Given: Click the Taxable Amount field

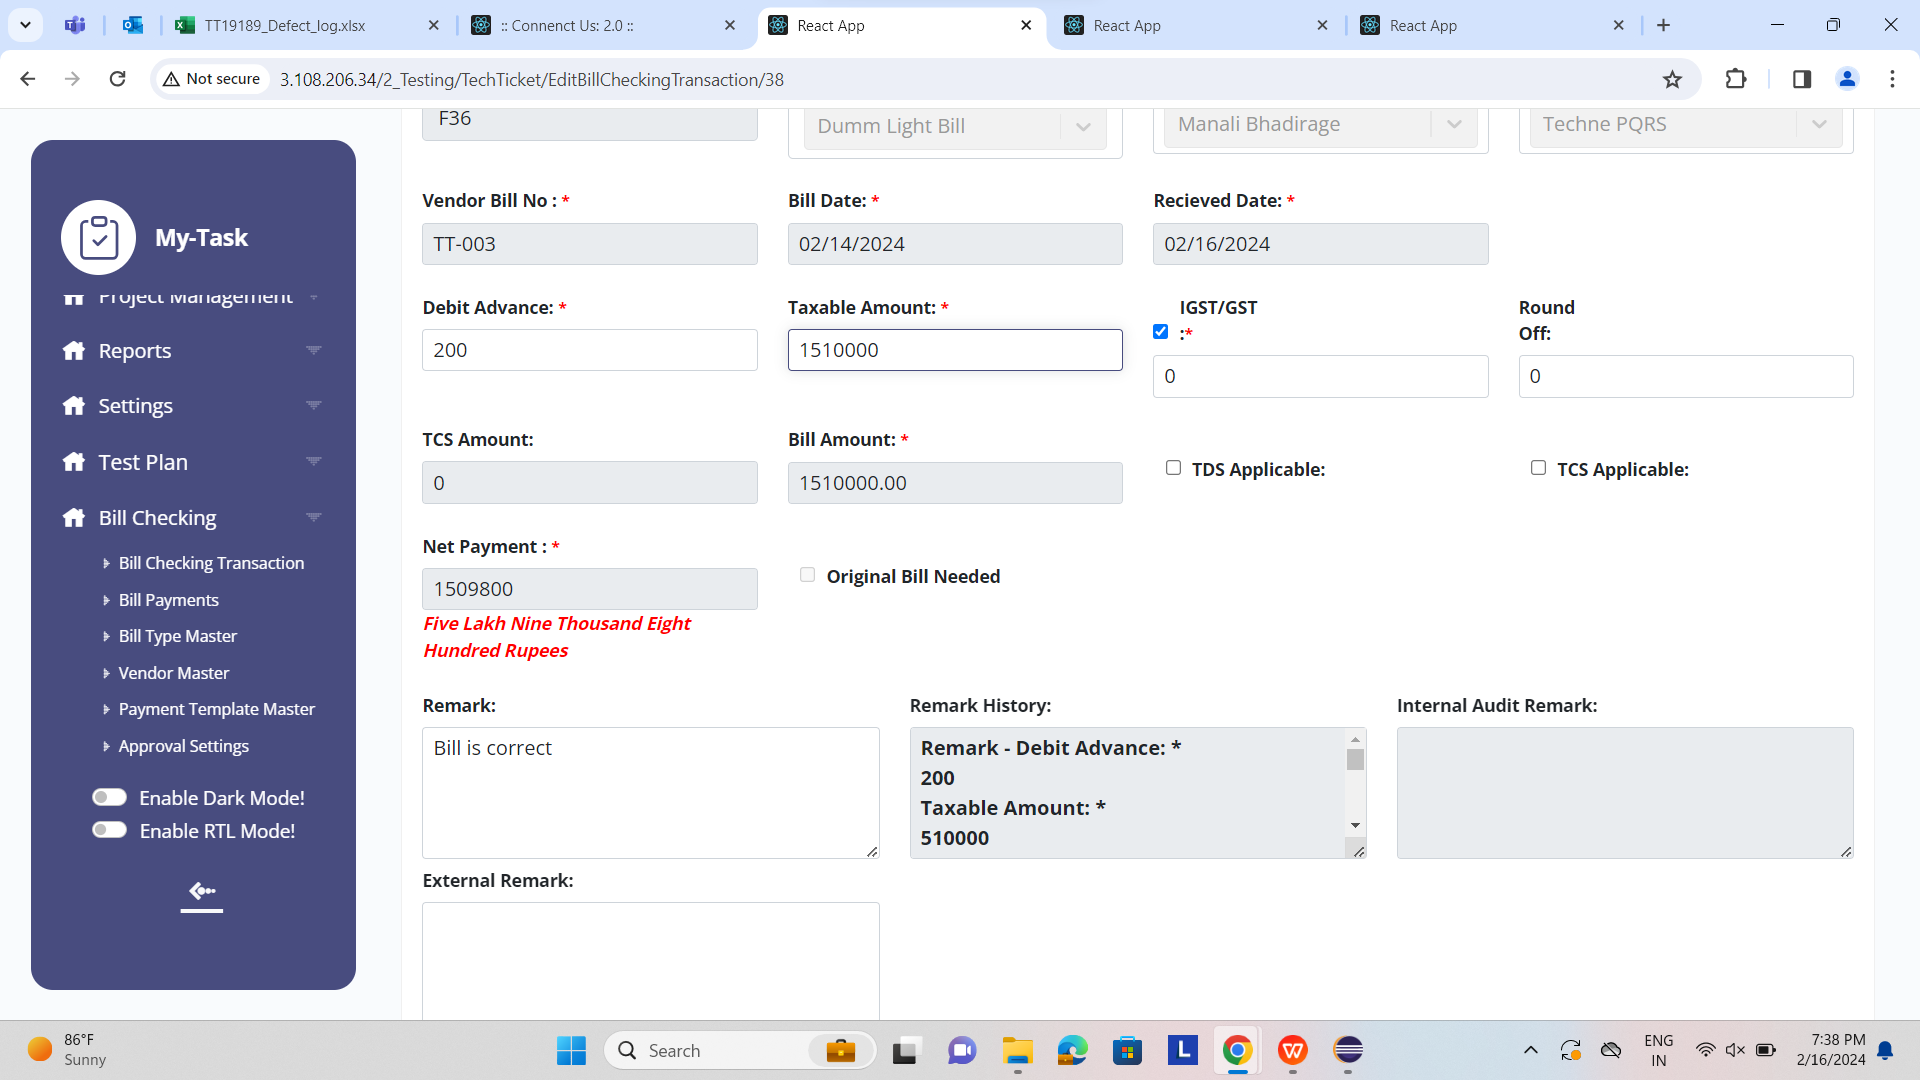Looking at the screenshot, I should click(955, 350).
